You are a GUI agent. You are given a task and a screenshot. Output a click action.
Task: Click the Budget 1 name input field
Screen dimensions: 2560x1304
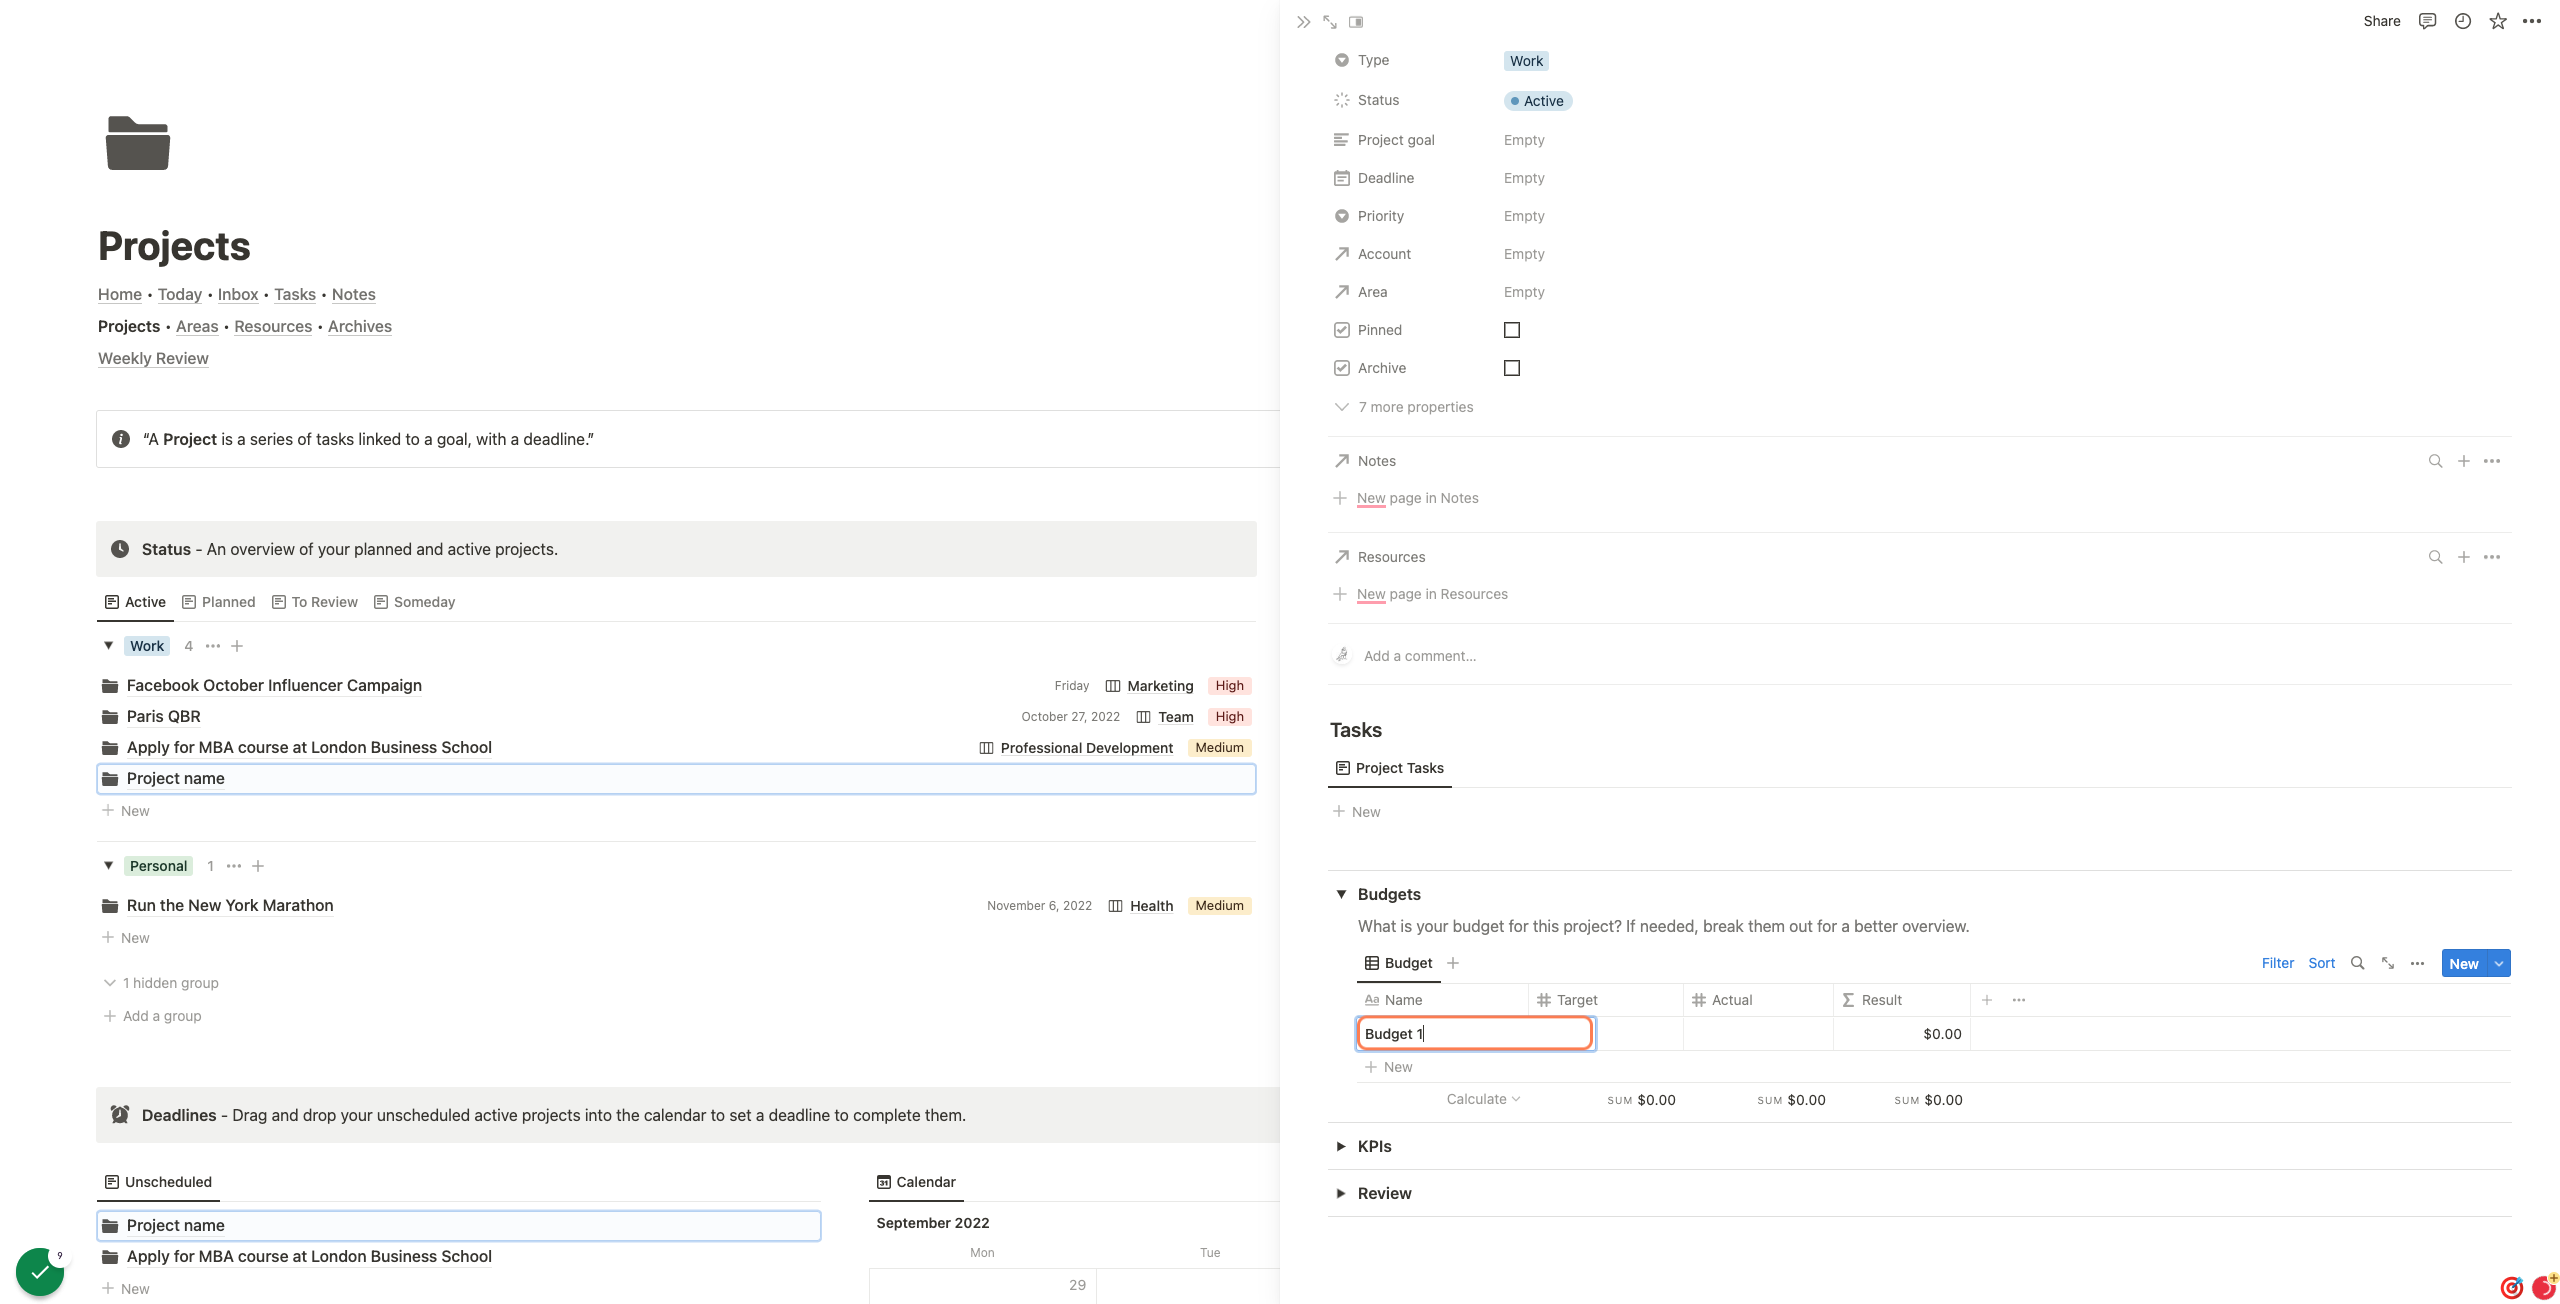[x=1474, y=1033]
